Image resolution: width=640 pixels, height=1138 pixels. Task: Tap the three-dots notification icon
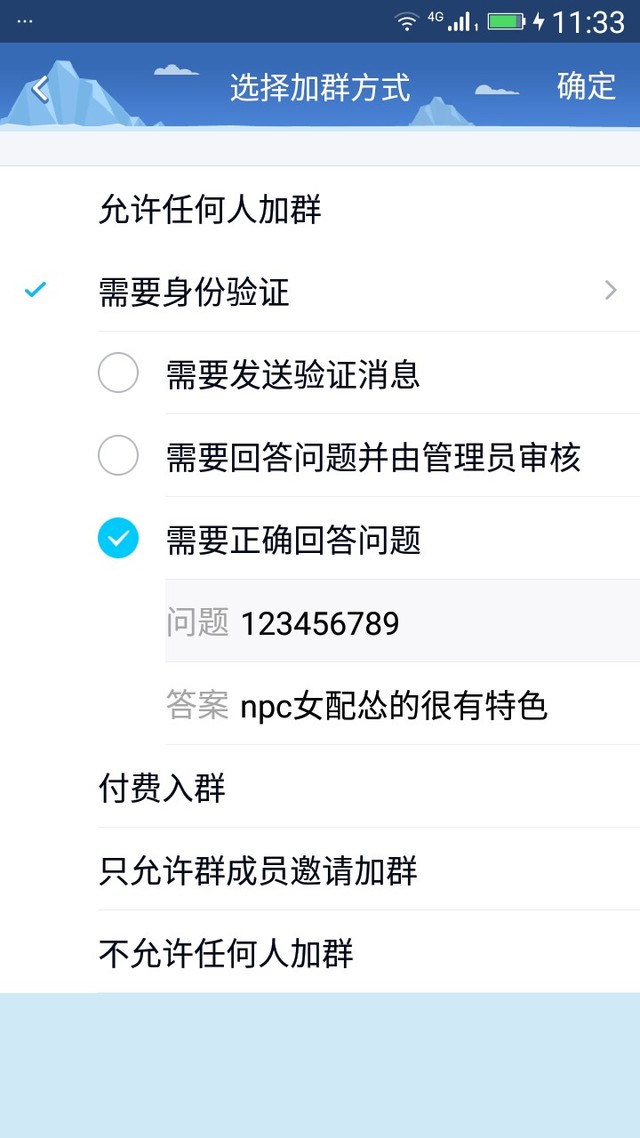pyautogui.click(x=25, y=22)
